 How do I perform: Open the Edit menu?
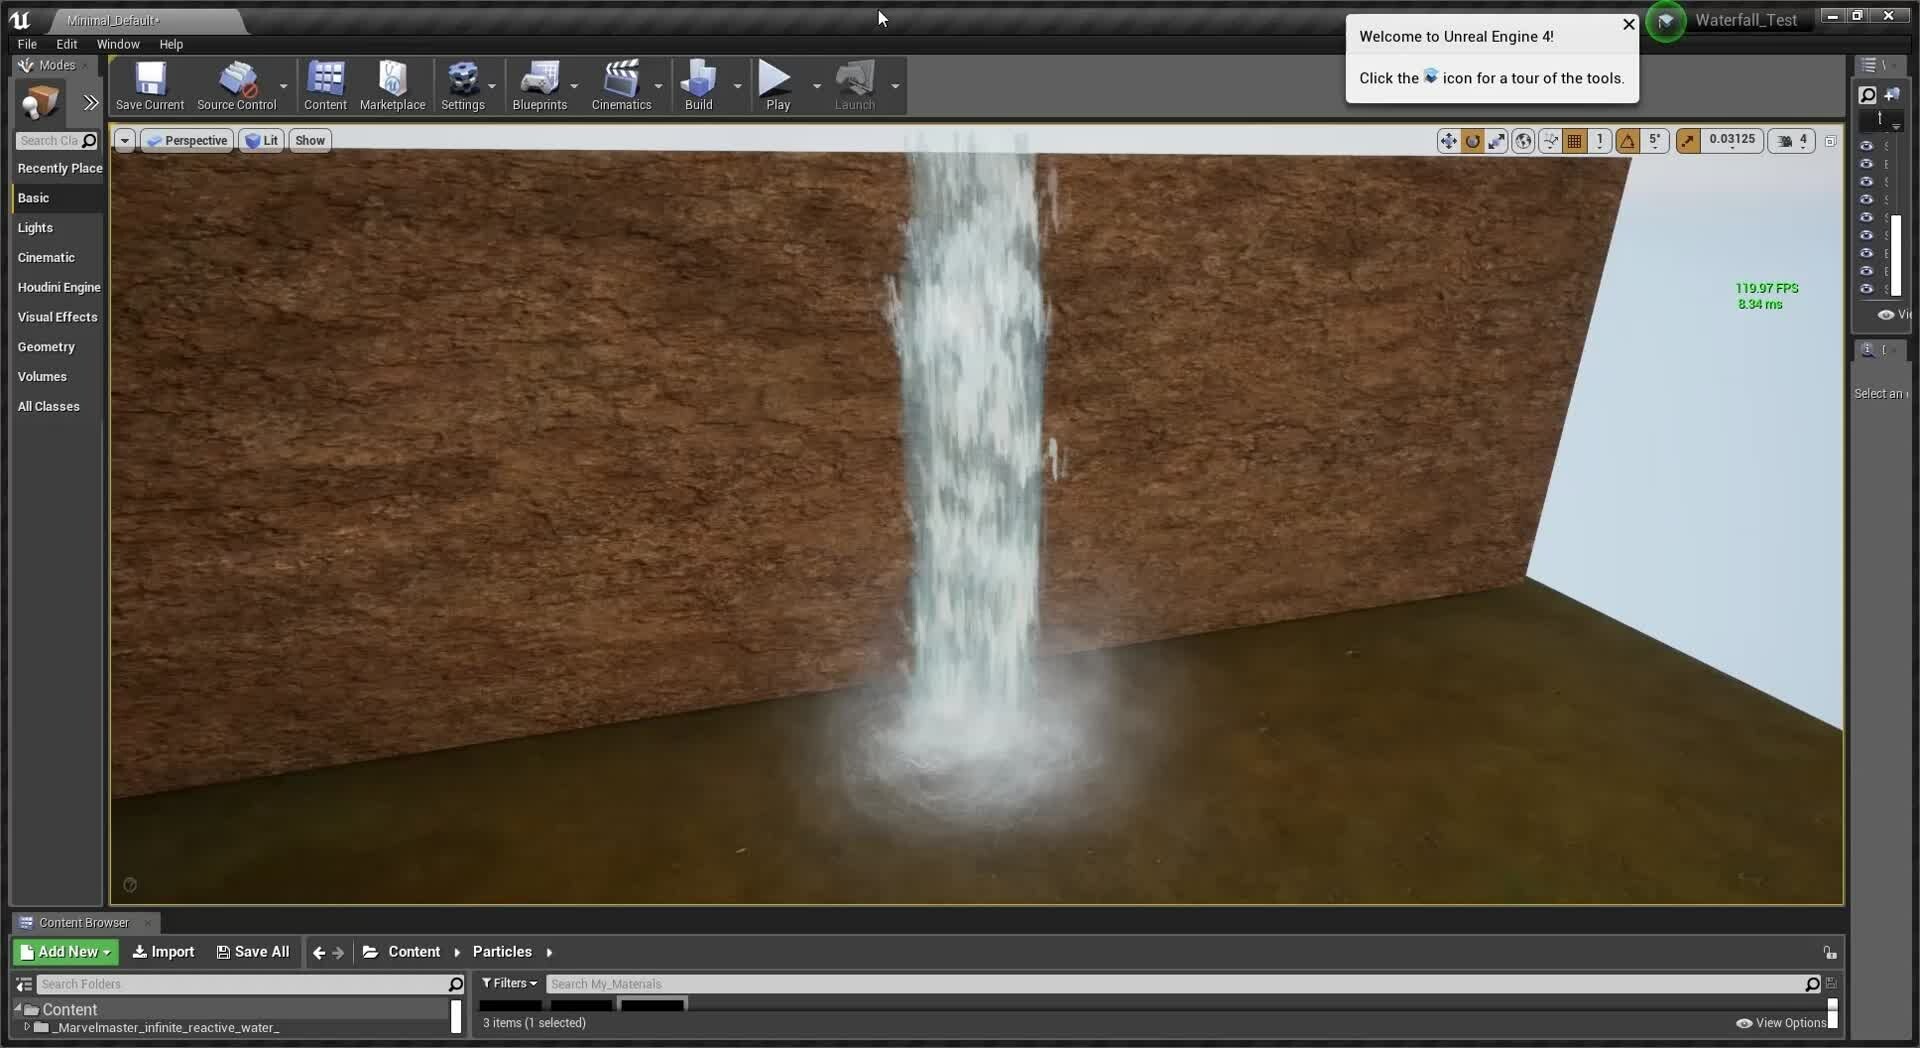[66, 44]
